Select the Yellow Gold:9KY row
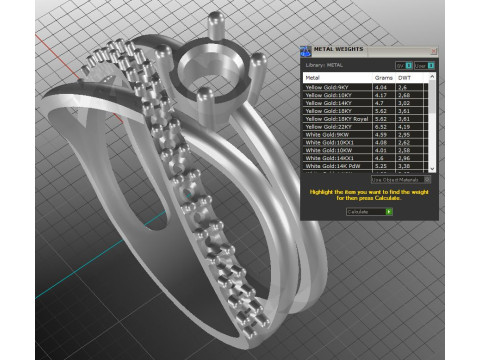The height and width of the screenshot is (360, 480). [x=365, y=87]
